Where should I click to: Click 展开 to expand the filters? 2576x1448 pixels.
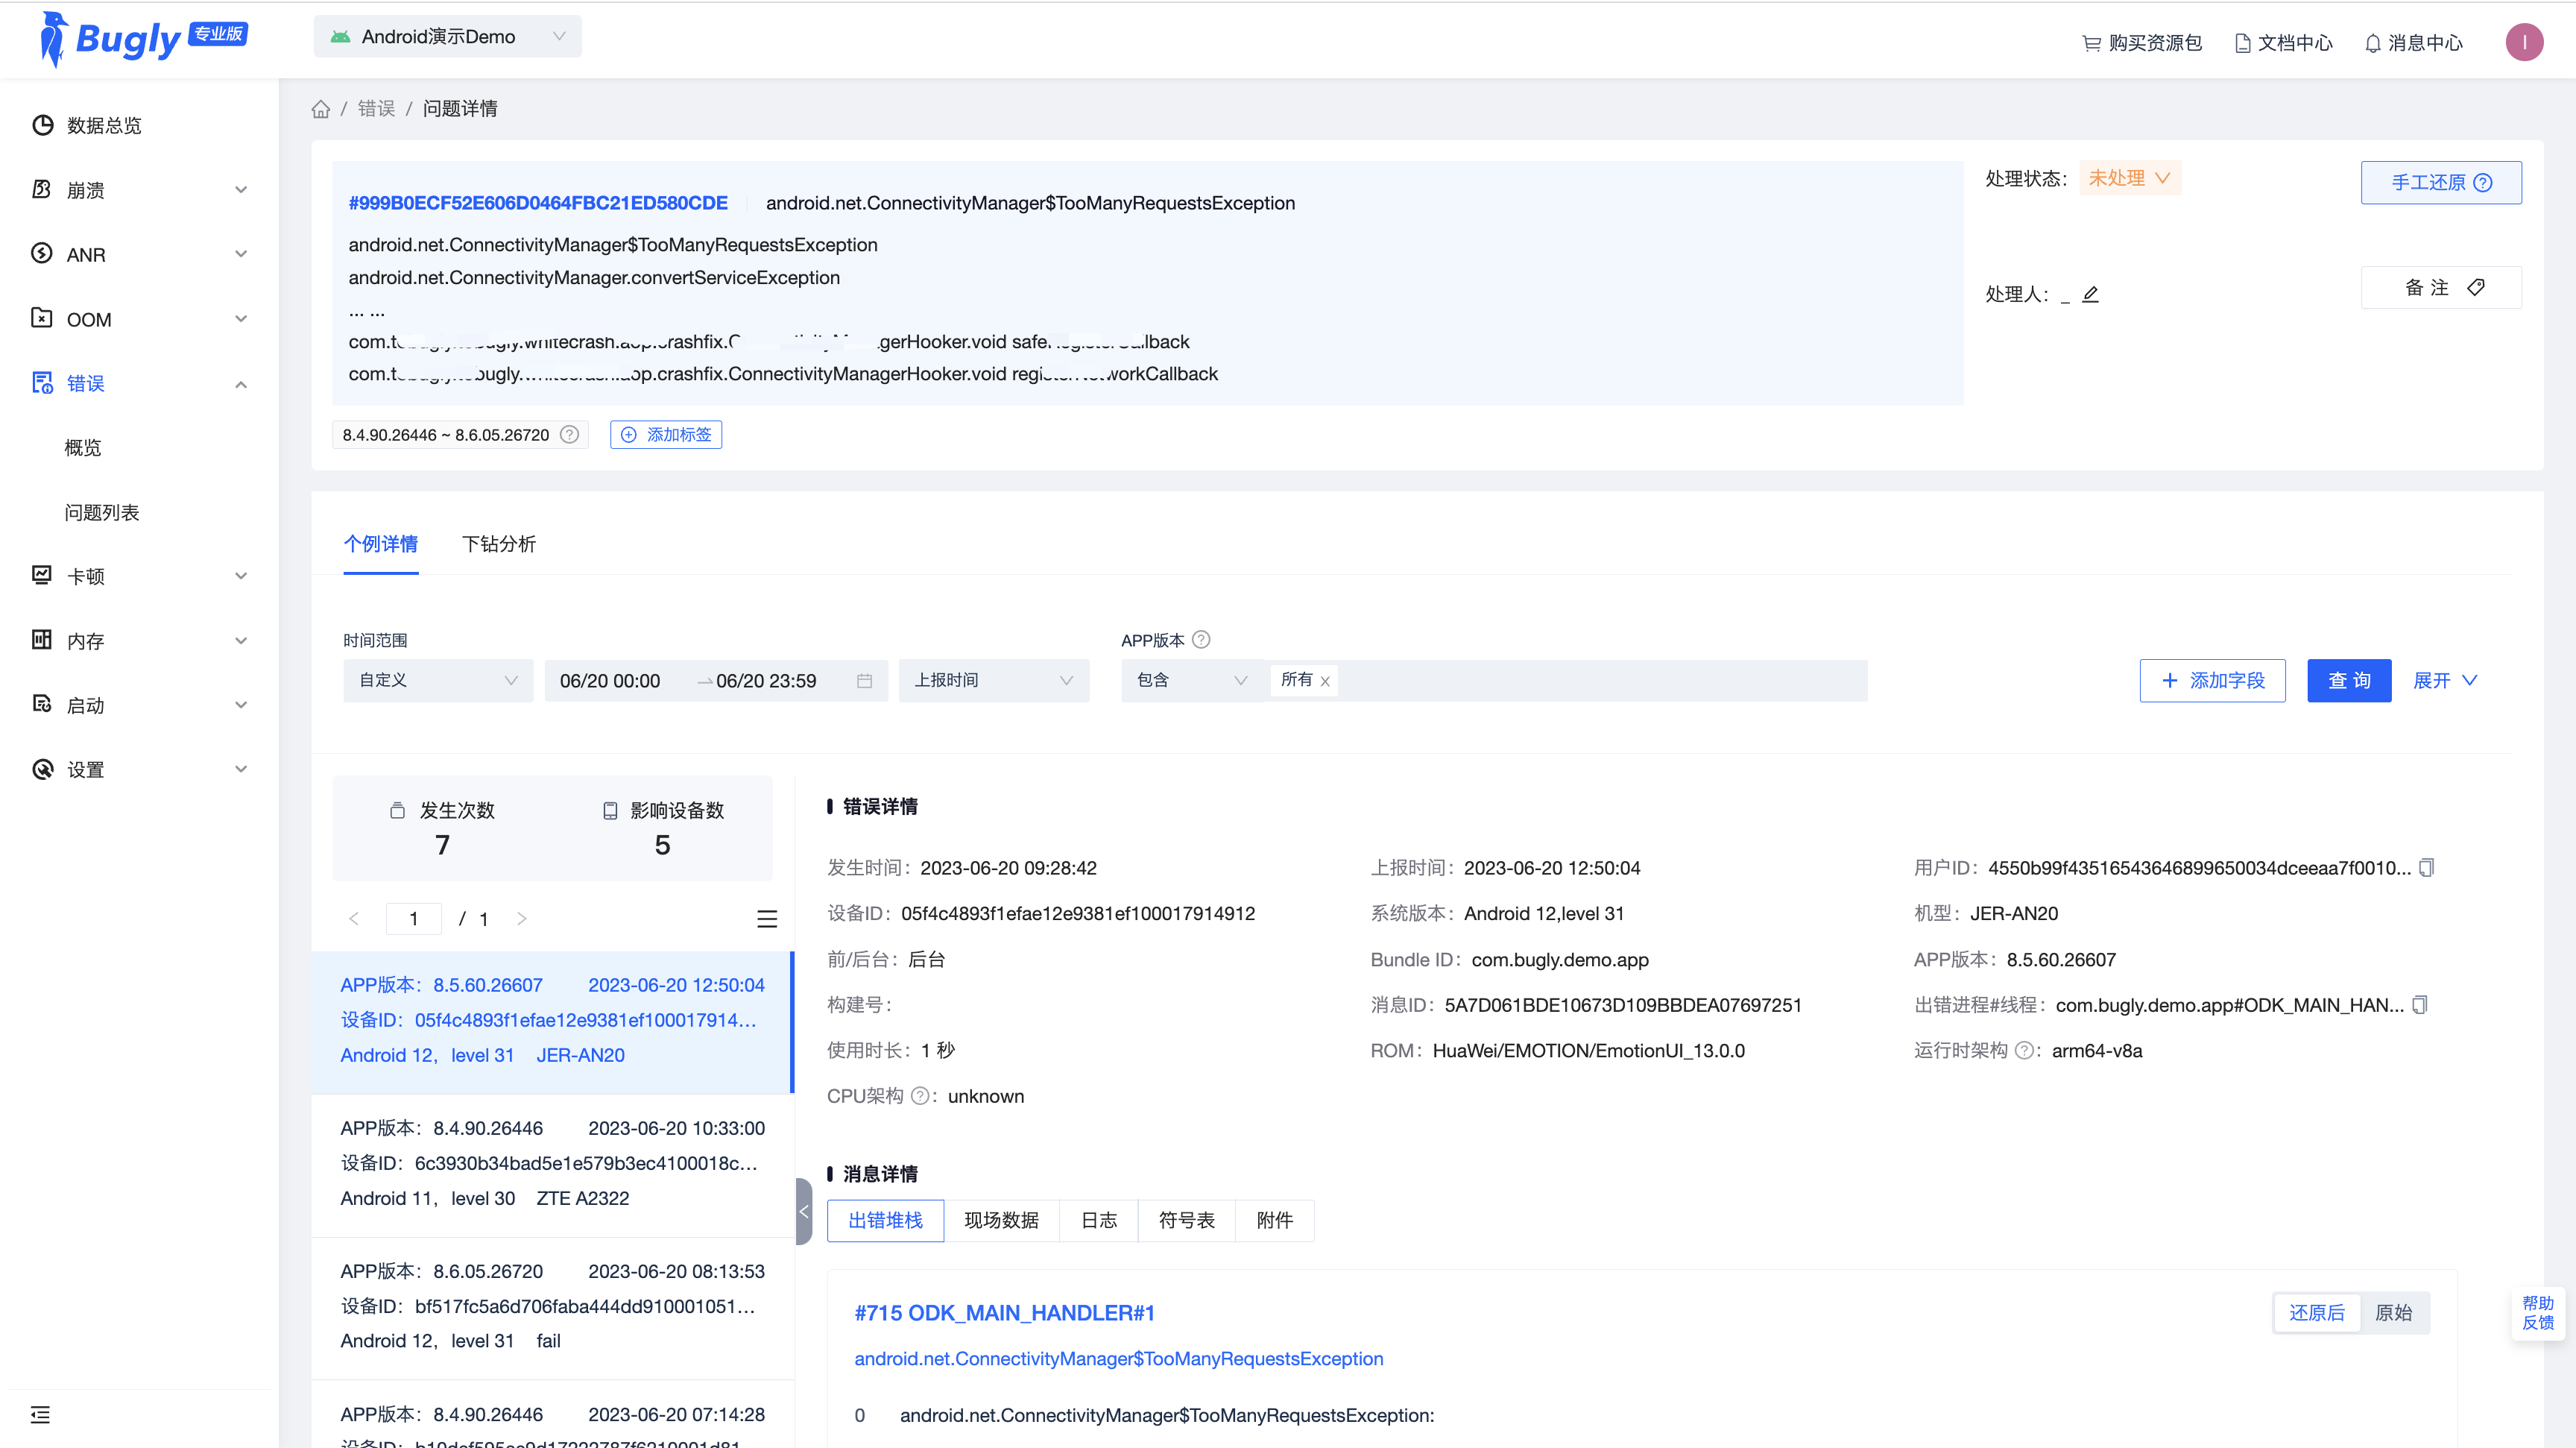2445,681
